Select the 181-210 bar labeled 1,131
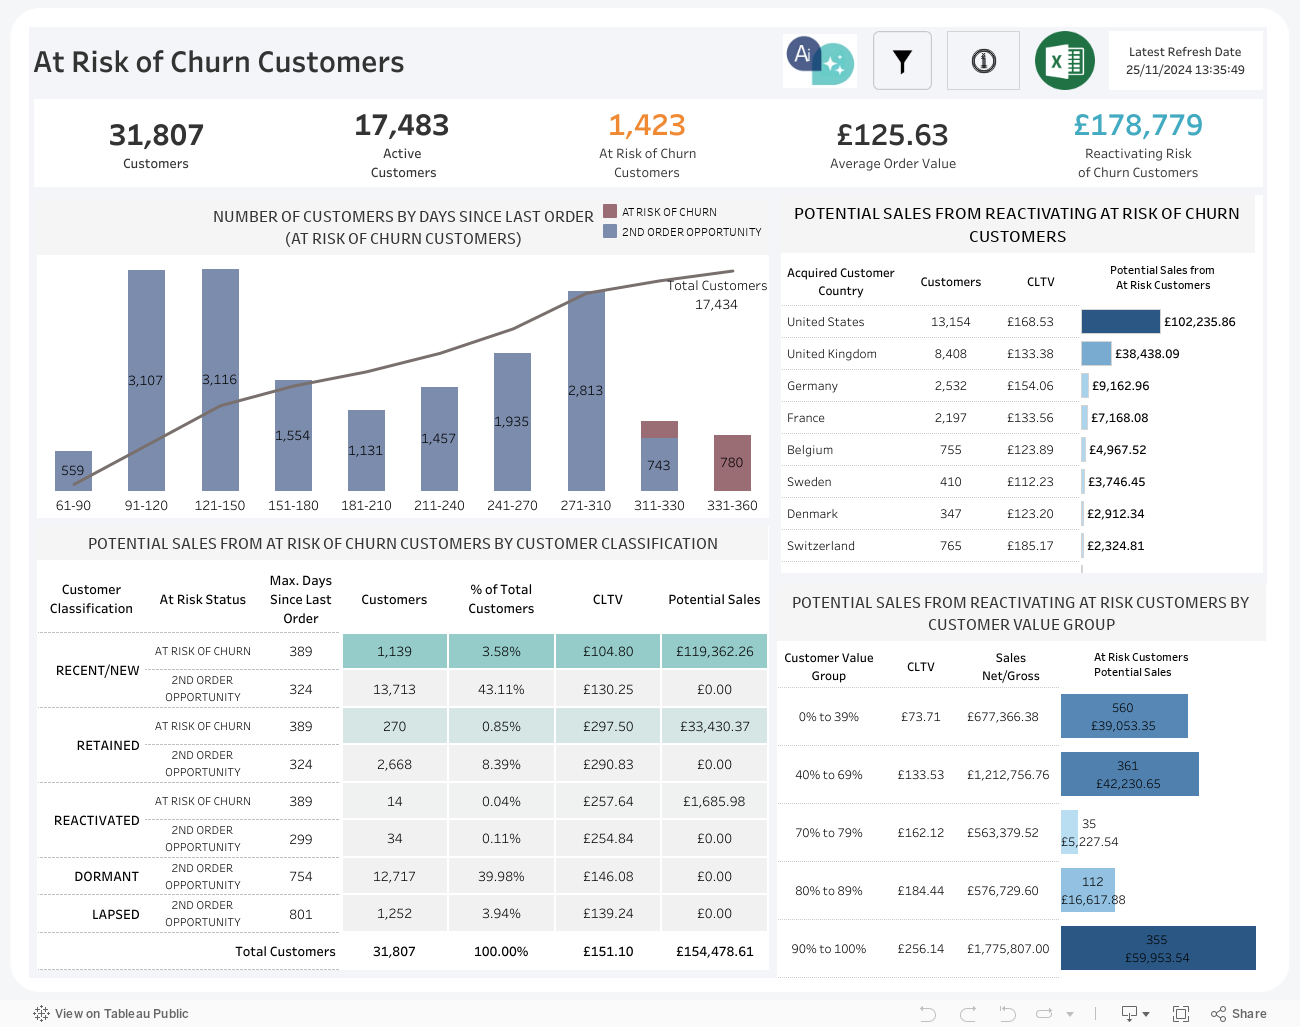1300x1027 pixels. 366,450
